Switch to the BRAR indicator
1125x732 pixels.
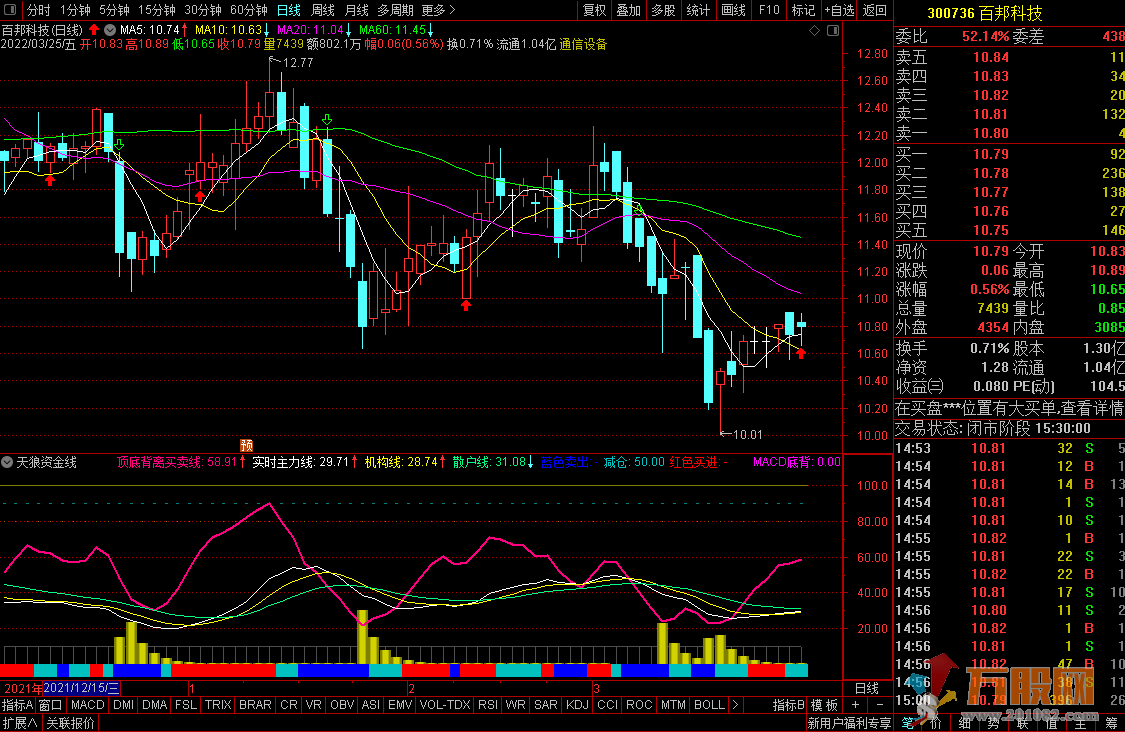click(x=255, y=705)
